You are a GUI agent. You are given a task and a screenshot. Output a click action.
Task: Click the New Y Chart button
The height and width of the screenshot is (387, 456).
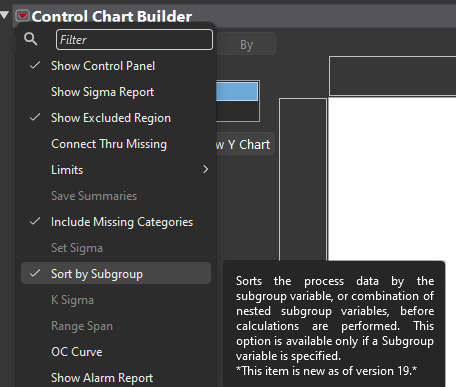pos(246,144)
